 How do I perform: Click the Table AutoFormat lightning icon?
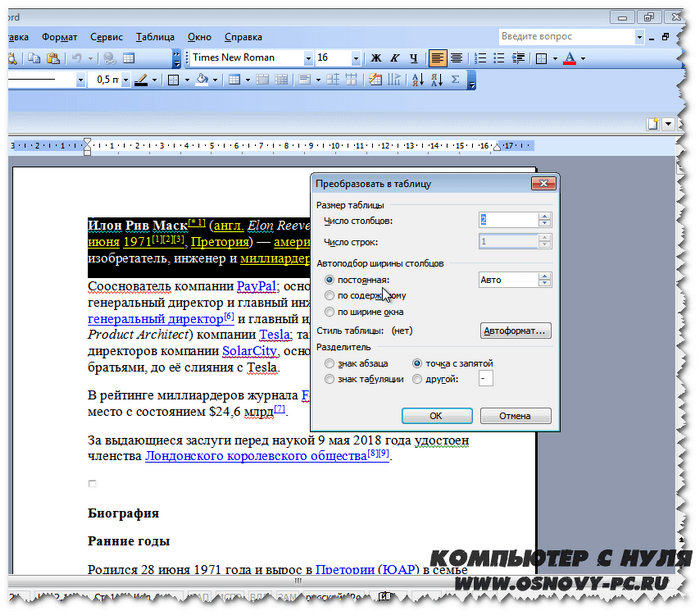[375, 80]
